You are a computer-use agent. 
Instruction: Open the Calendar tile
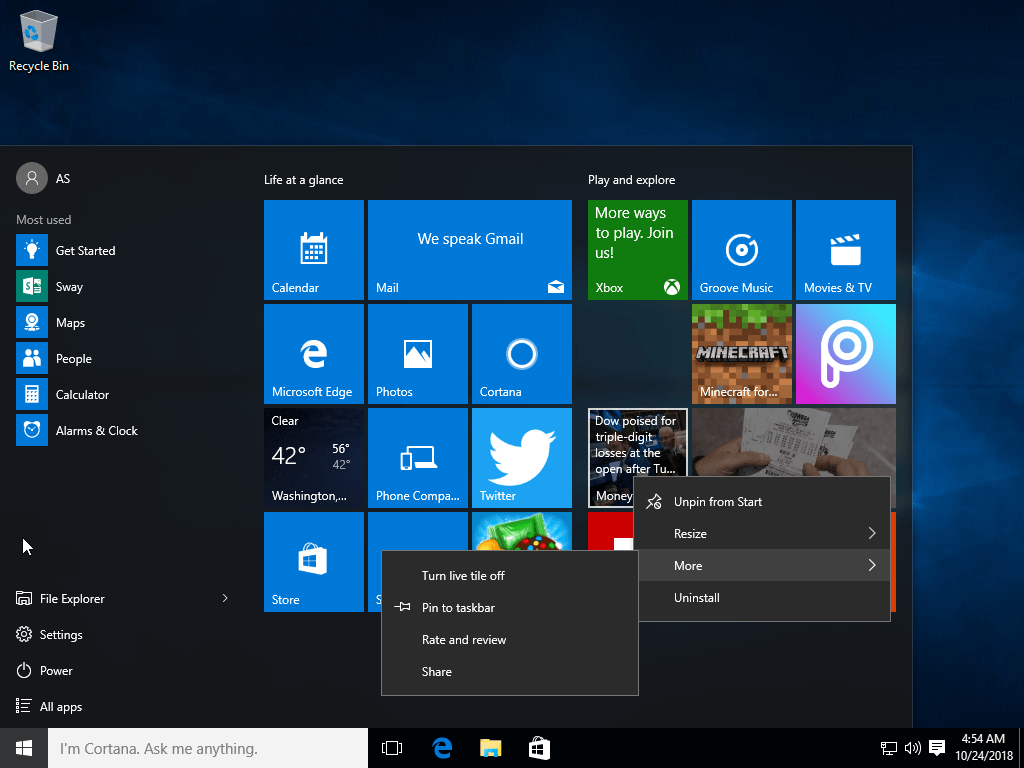tap(313, 249)
